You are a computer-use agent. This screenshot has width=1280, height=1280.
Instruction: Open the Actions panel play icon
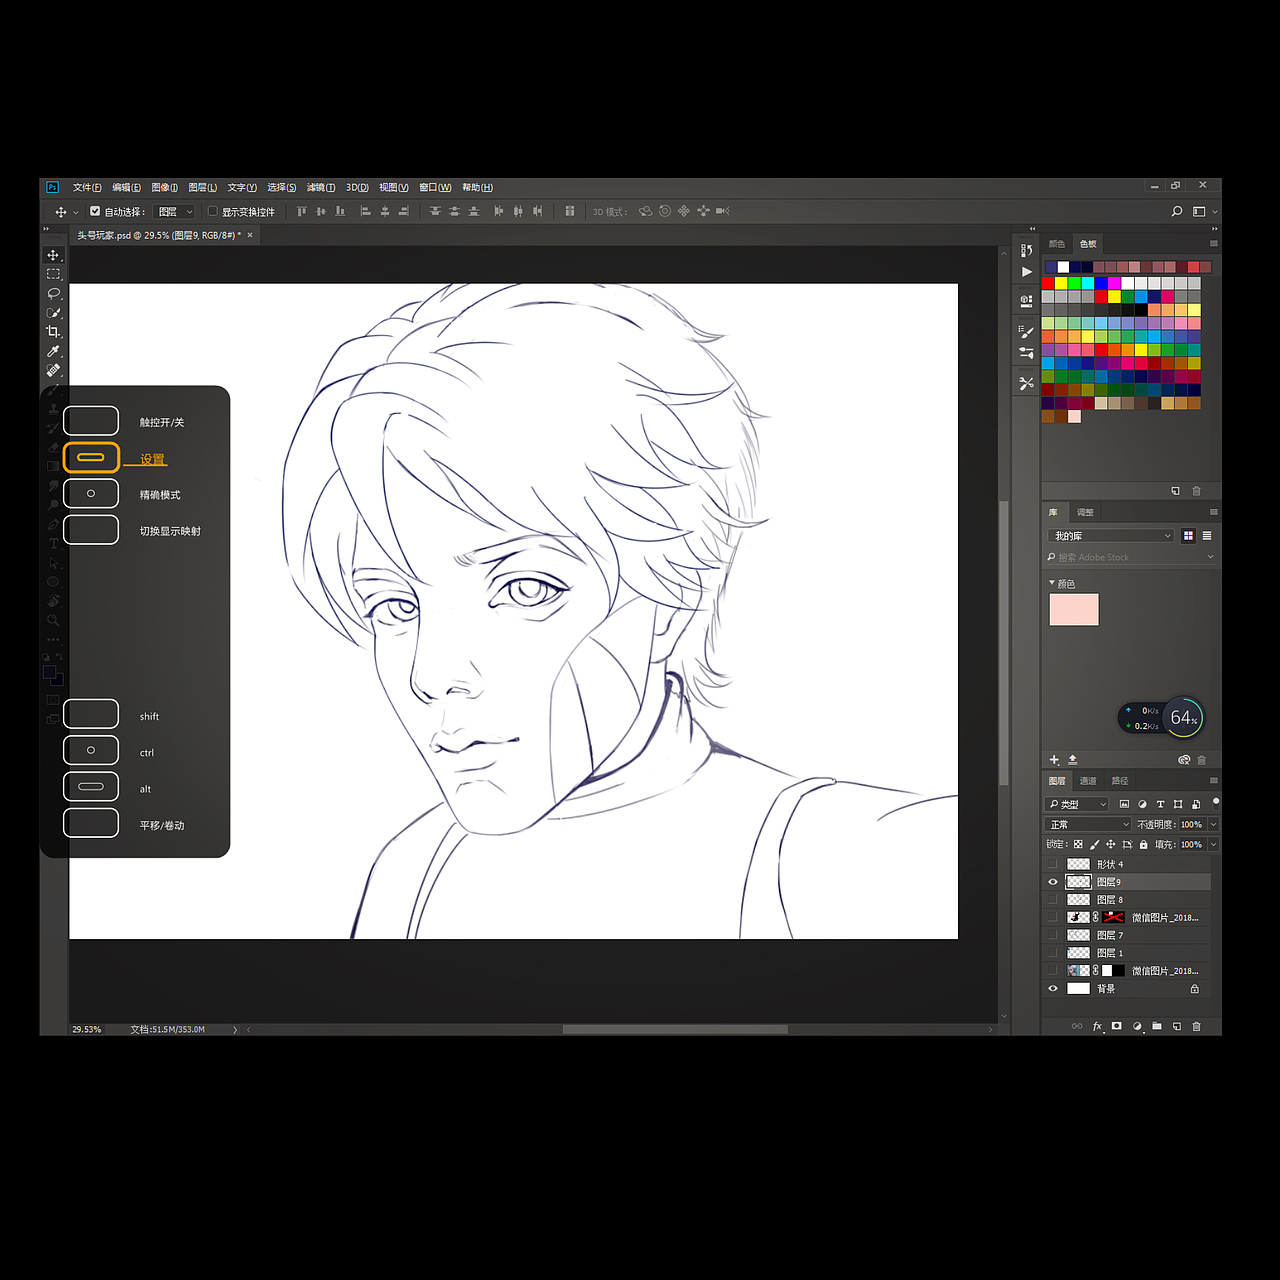(x=1026, y=271)
